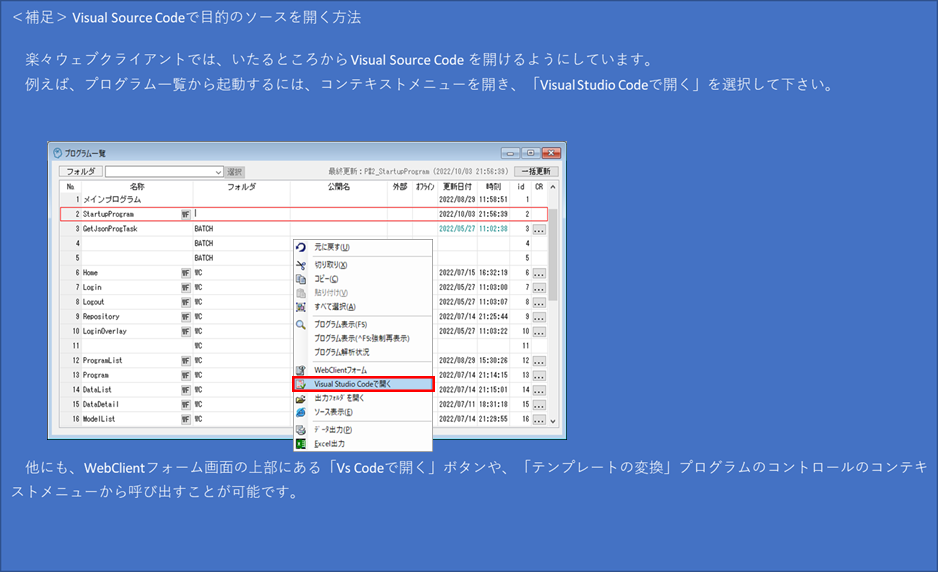The height and width of the screenshot is (572, 938).
Task: Click the undo icon beside 元に戻す
Action: click(x=301, y=247)
